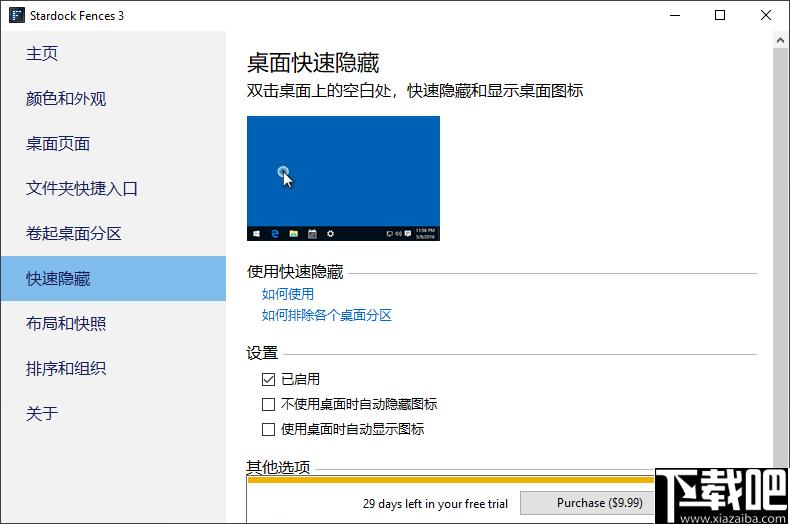Screen dimensions: 790x524
Task: Click the desktop quick-hide preview image
Action: point(343,178)
